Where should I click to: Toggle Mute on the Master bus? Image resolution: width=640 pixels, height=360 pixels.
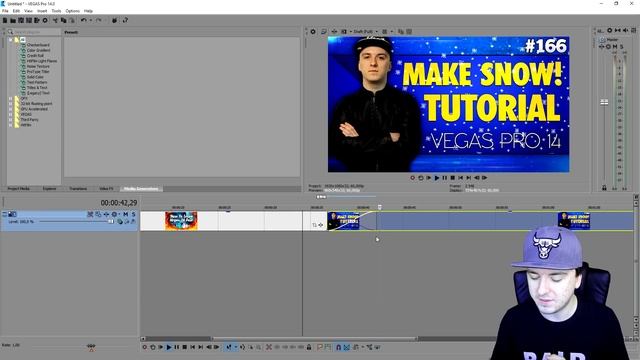click(615, 47)
